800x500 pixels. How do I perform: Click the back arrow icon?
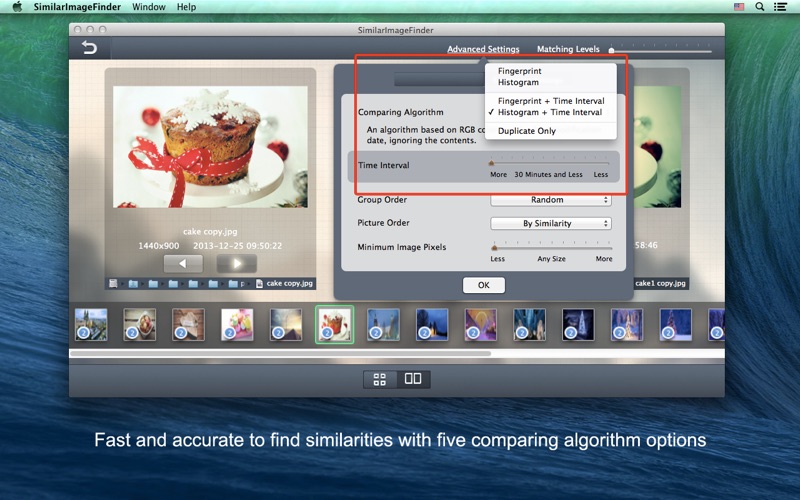[x=89, y=48]
